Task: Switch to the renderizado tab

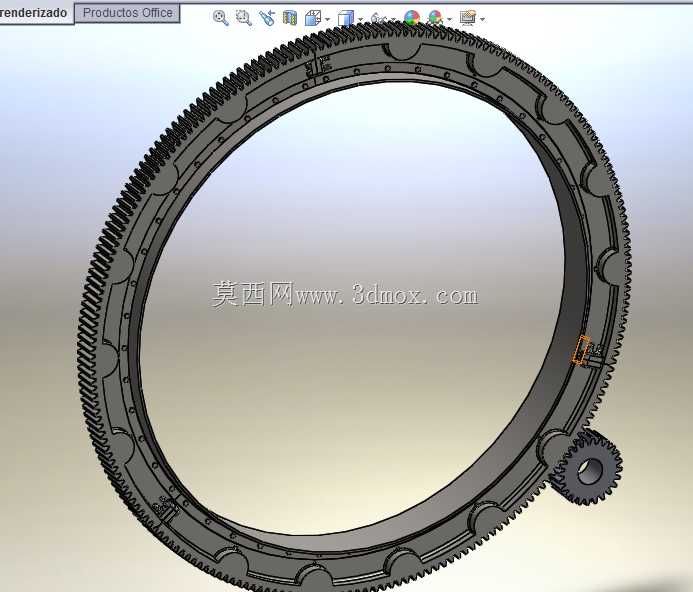Action: tap(34, 13)
